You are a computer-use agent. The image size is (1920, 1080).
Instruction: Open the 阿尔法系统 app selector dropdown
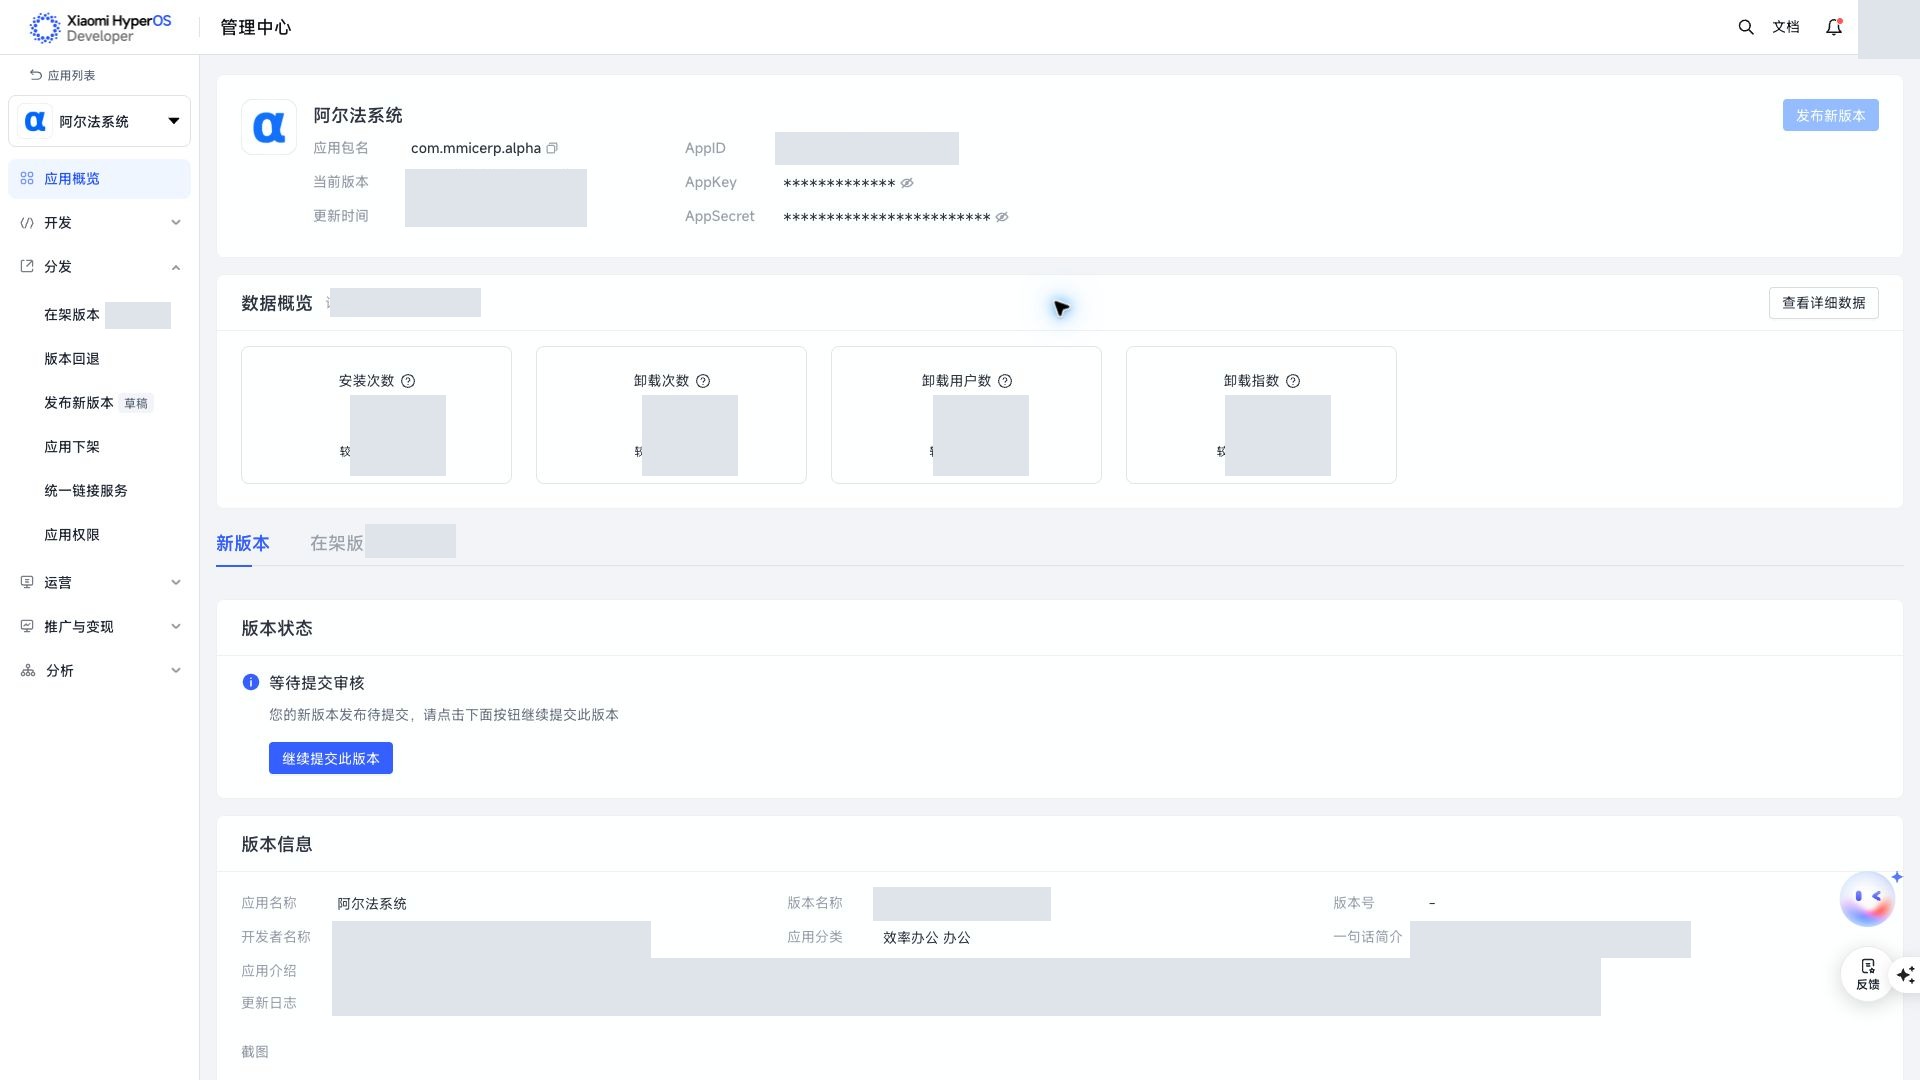click(x=99, y=121)
